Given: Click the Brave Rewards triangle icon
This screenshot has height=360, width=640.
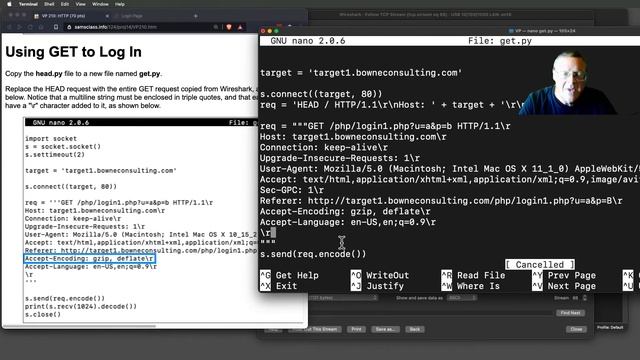Looking at the screenshot, I should tap(240, 27).
